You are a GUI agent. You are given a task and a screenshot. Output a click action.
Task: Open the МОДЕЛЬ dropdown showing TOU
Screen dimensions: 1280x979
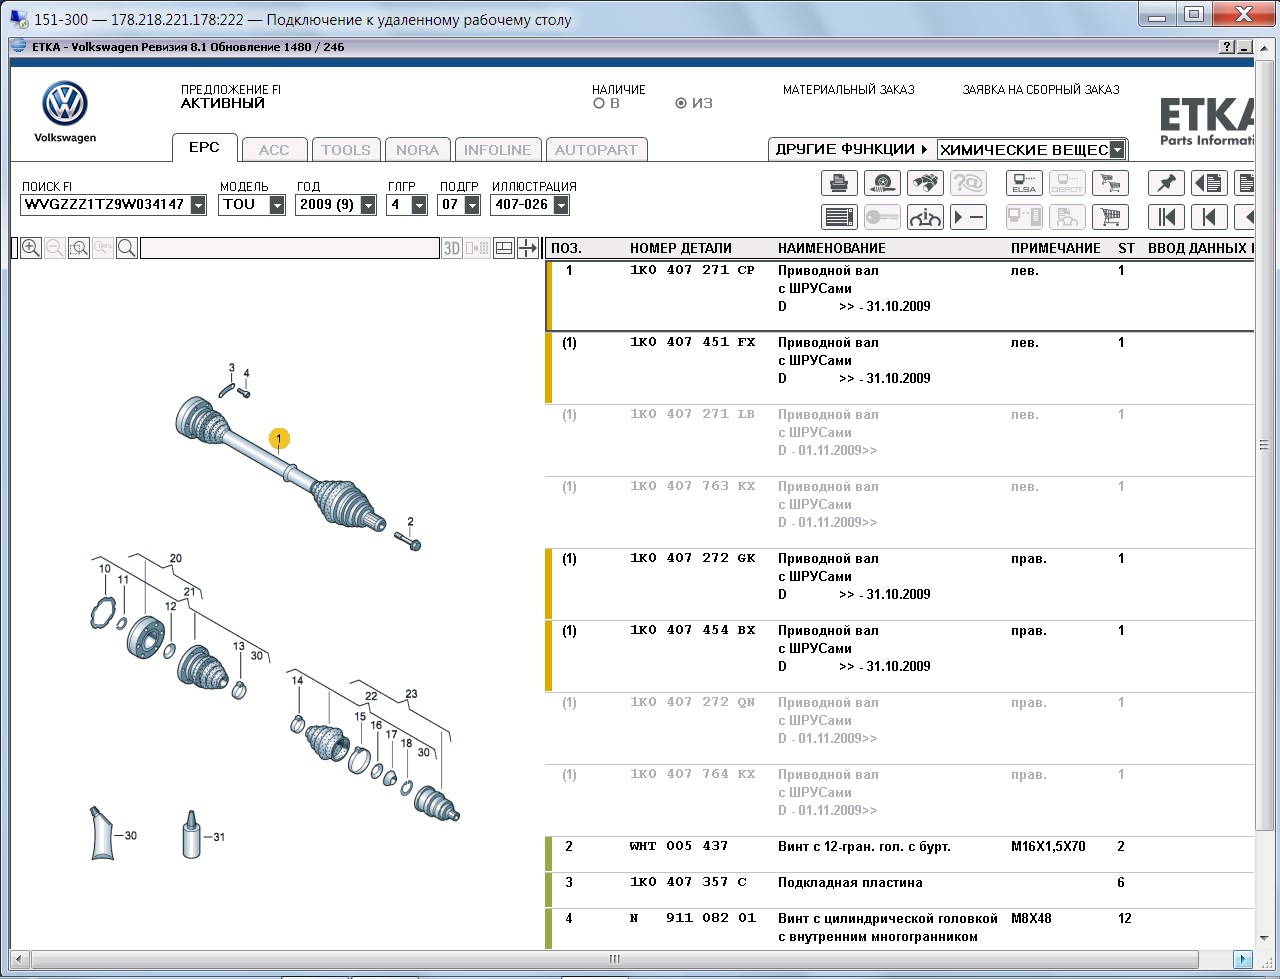277,205
